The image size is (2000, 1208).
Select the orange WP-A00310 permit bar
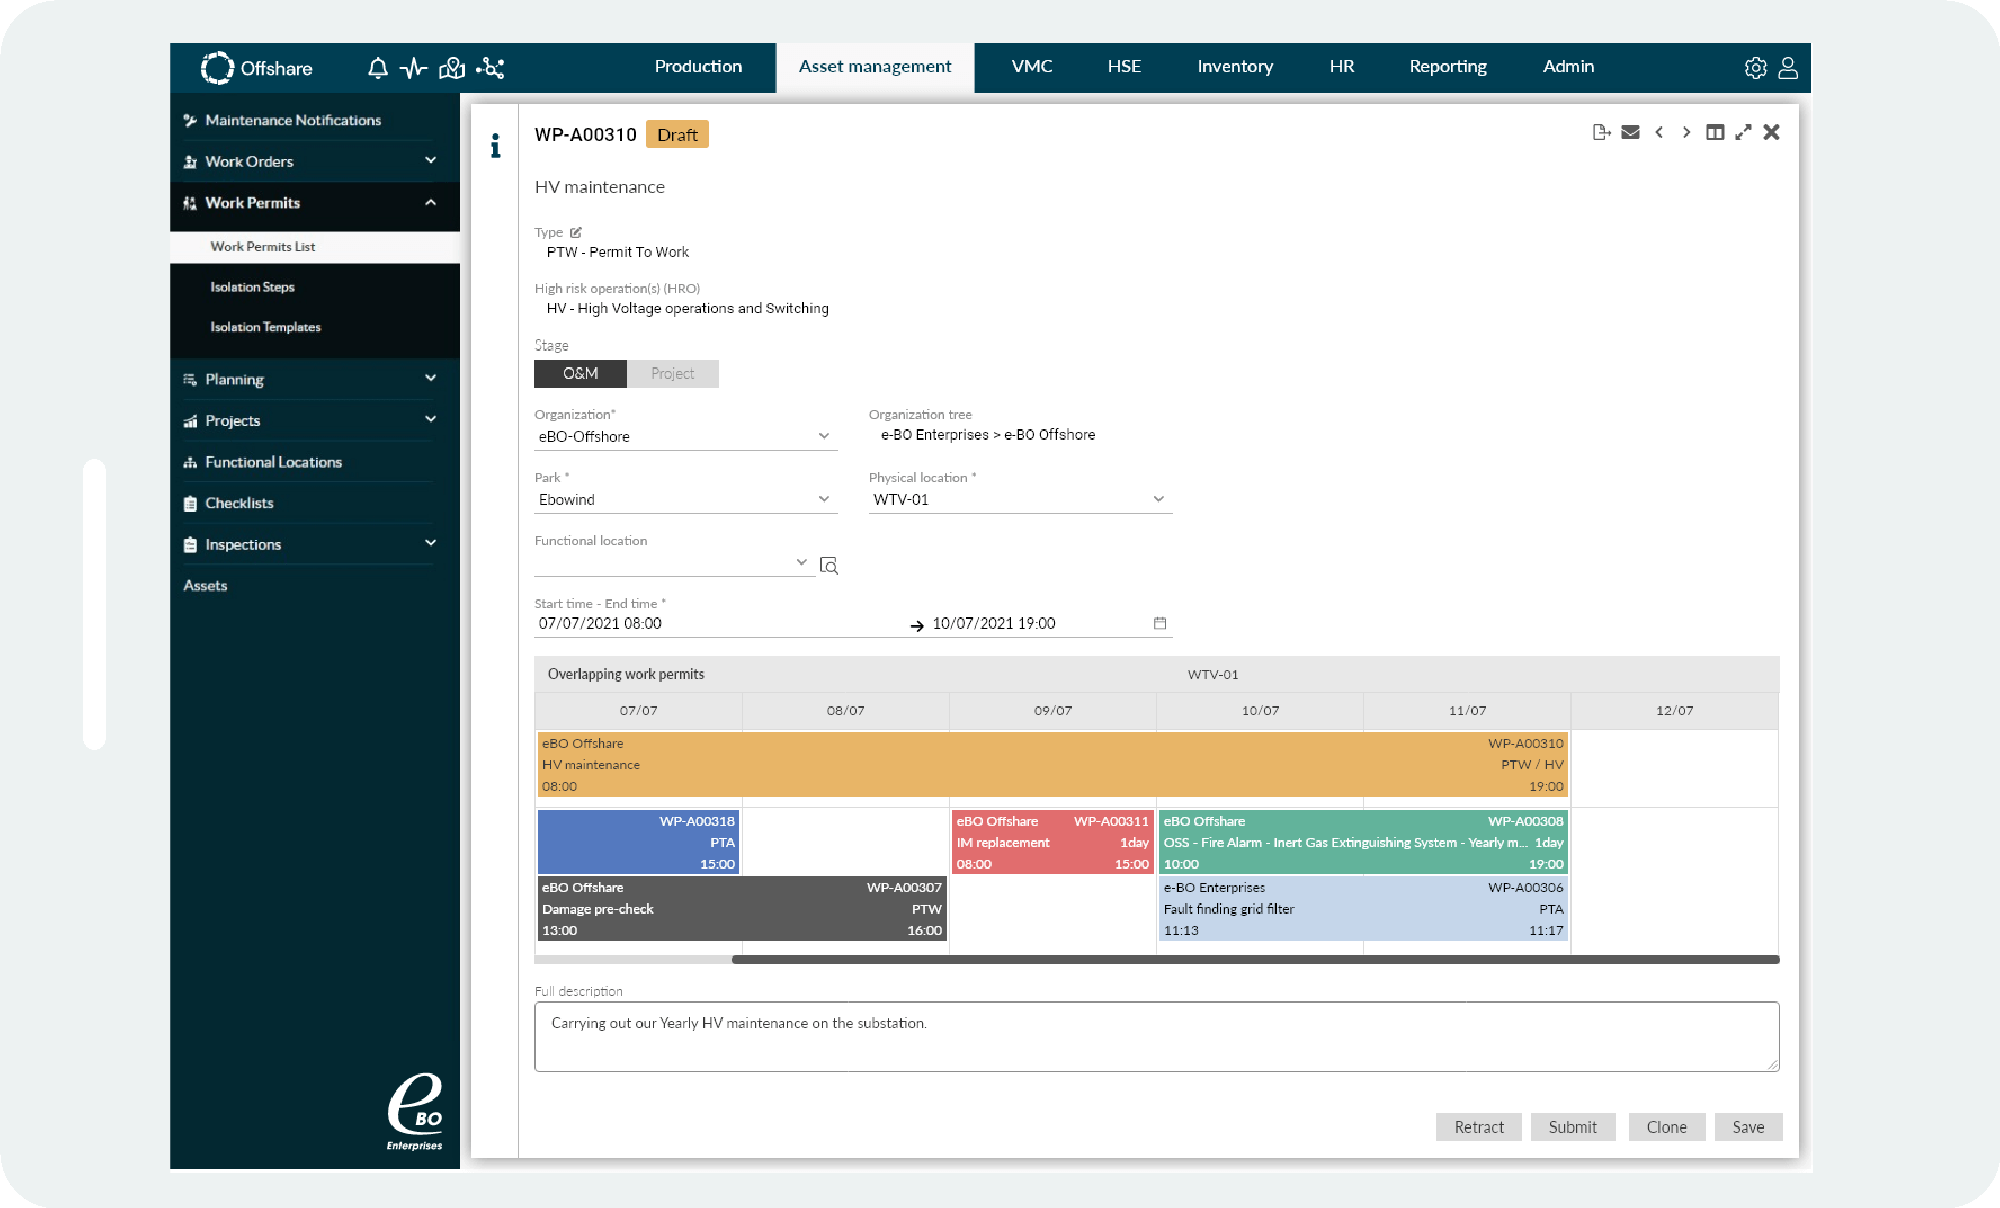(1053, 765)
